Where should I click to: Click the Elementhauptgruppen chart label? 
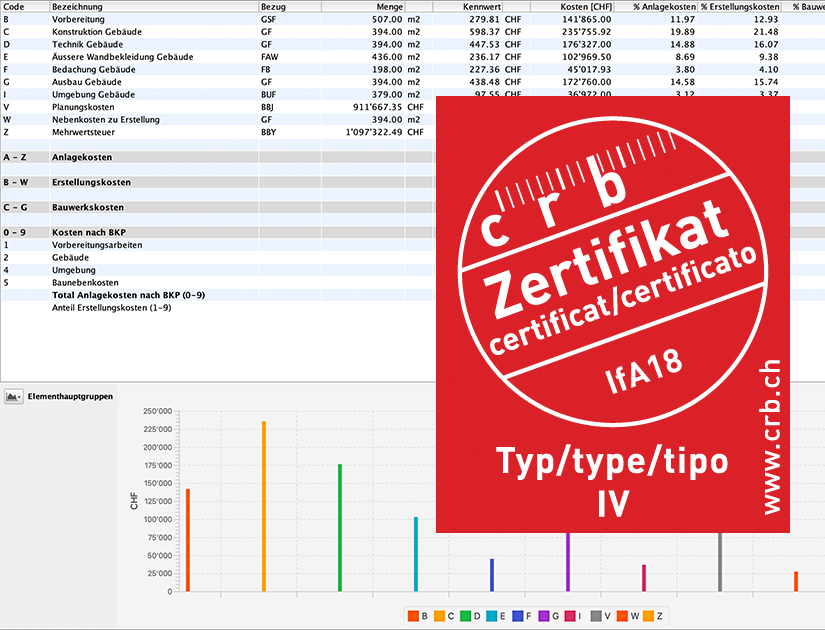pos(71,396)
